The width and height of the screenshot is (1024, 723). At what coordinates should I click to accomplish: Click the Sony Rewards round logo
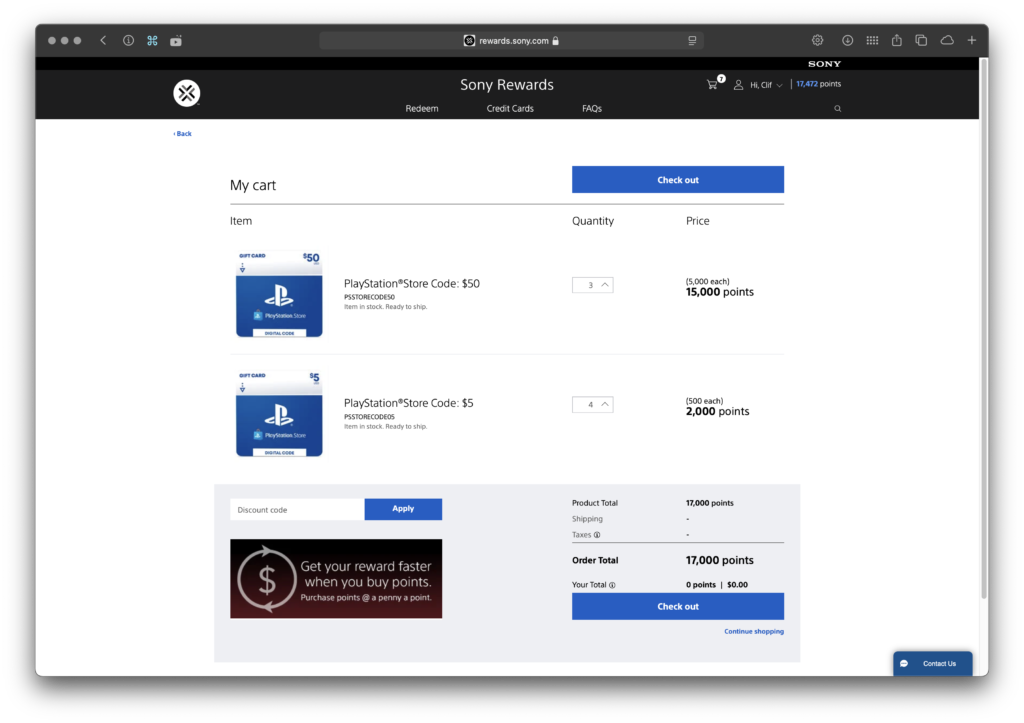click(x=187, y=93)
